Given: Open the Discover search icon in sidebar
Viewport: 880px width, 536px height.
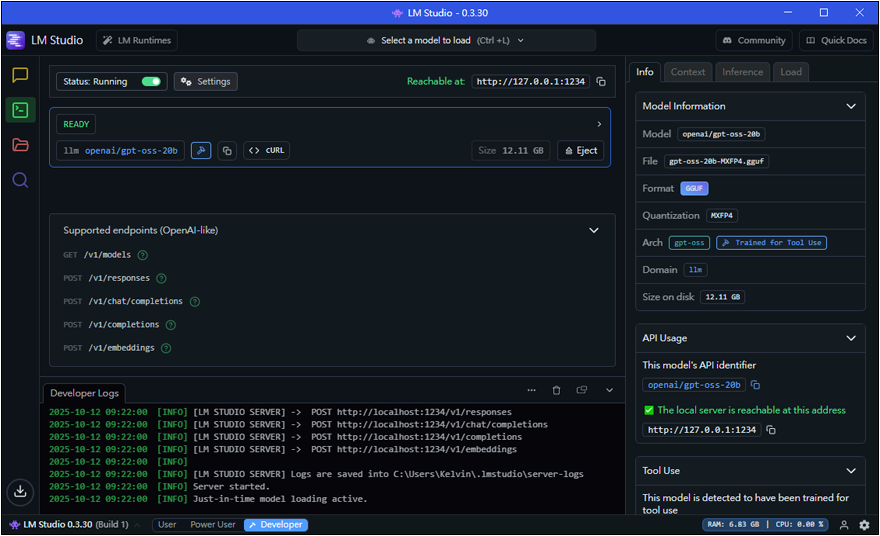Looking at the screenshot, I should 20,180.
